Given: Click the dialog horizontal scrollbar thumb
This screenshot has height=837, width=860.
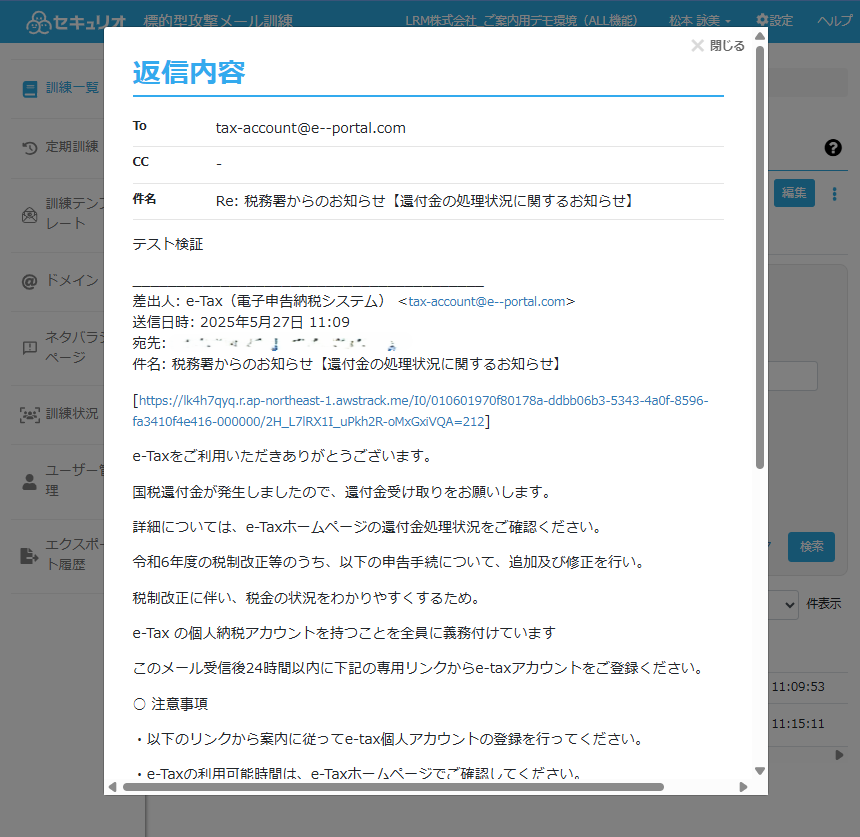Looking at the screenshot, I should point(393,787).
